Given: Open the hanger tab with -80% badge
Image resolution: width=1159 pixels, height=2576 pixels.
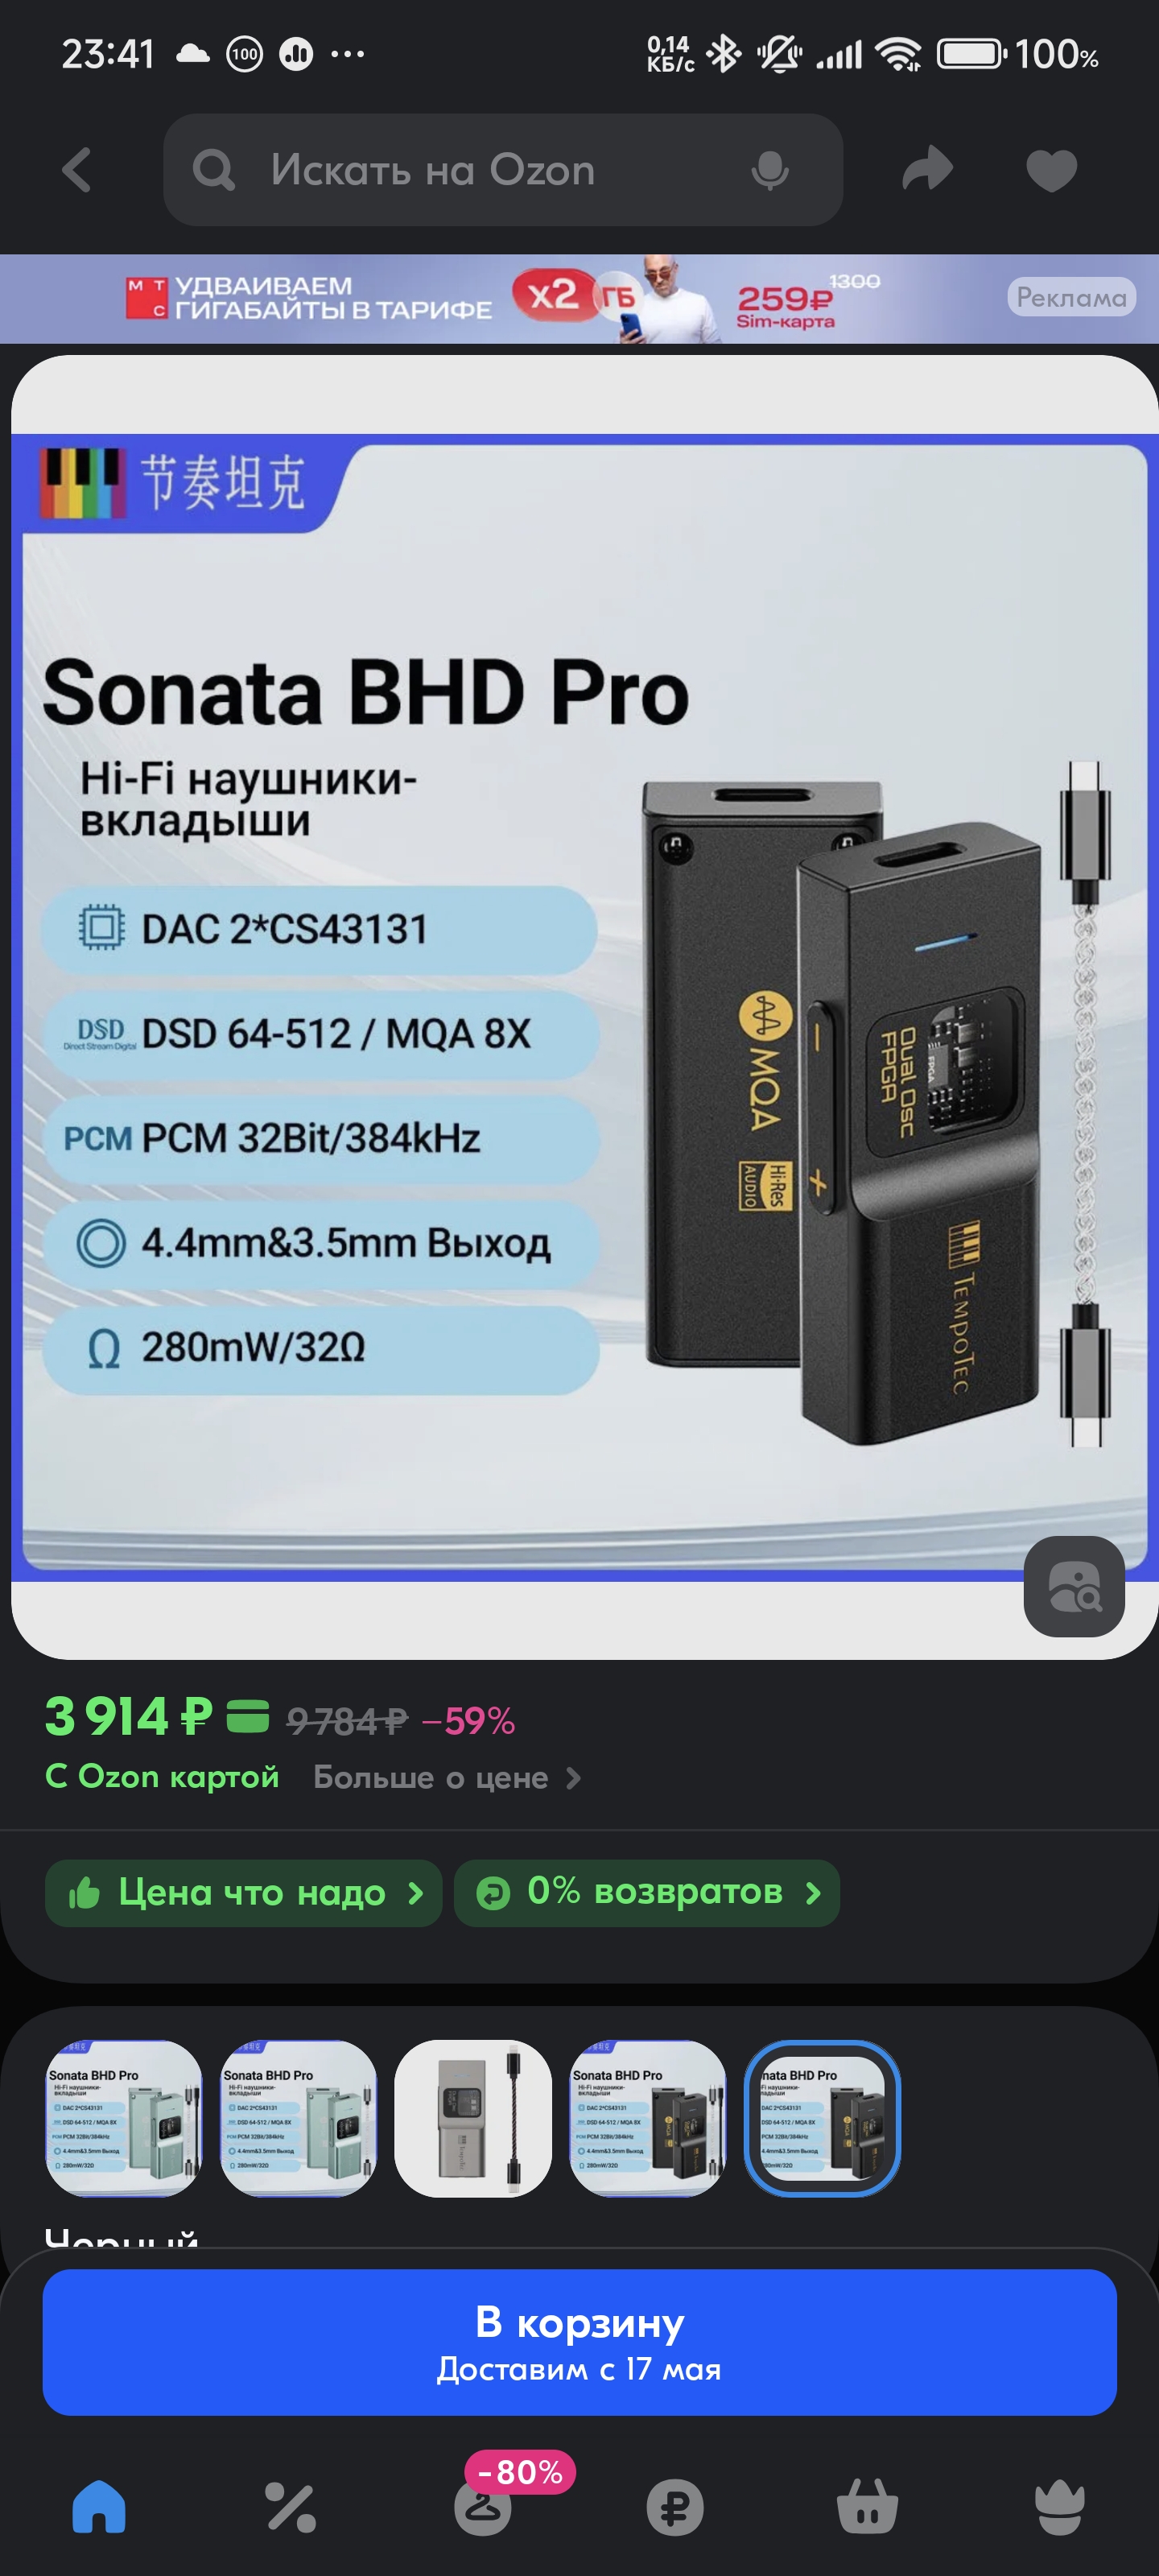Looking at the screenshot, I should click(483, 2507).
